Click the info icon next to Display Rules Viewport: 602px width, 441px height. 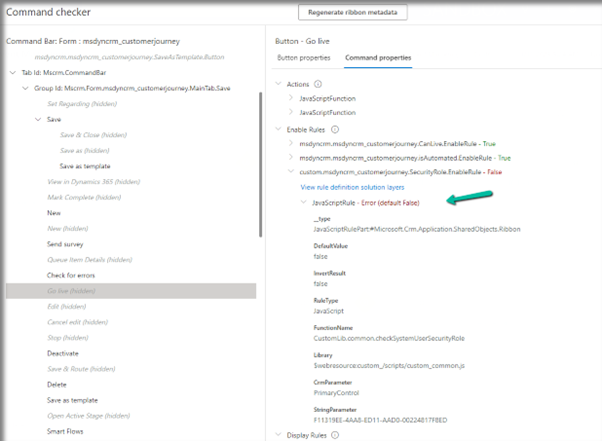337,434
